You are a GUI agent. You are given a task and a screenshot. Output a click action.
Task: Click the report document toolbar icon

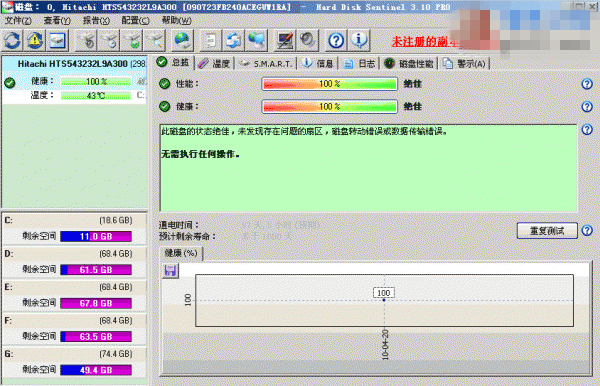click(211, 40)
